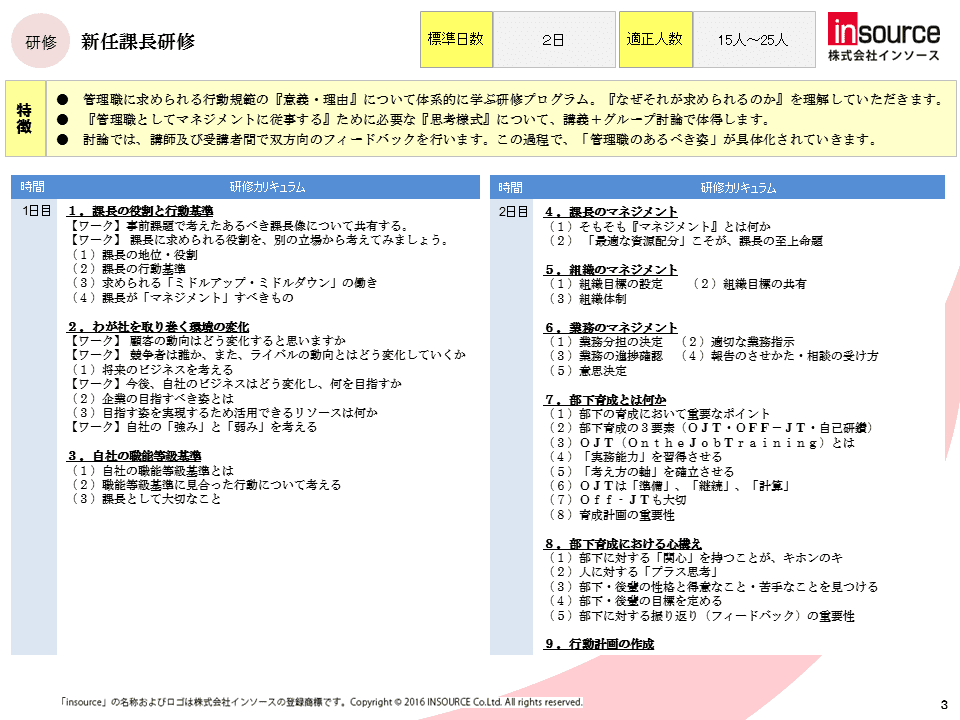Click the item '（２）組織目標の共有'

click(x=749, y=284)
